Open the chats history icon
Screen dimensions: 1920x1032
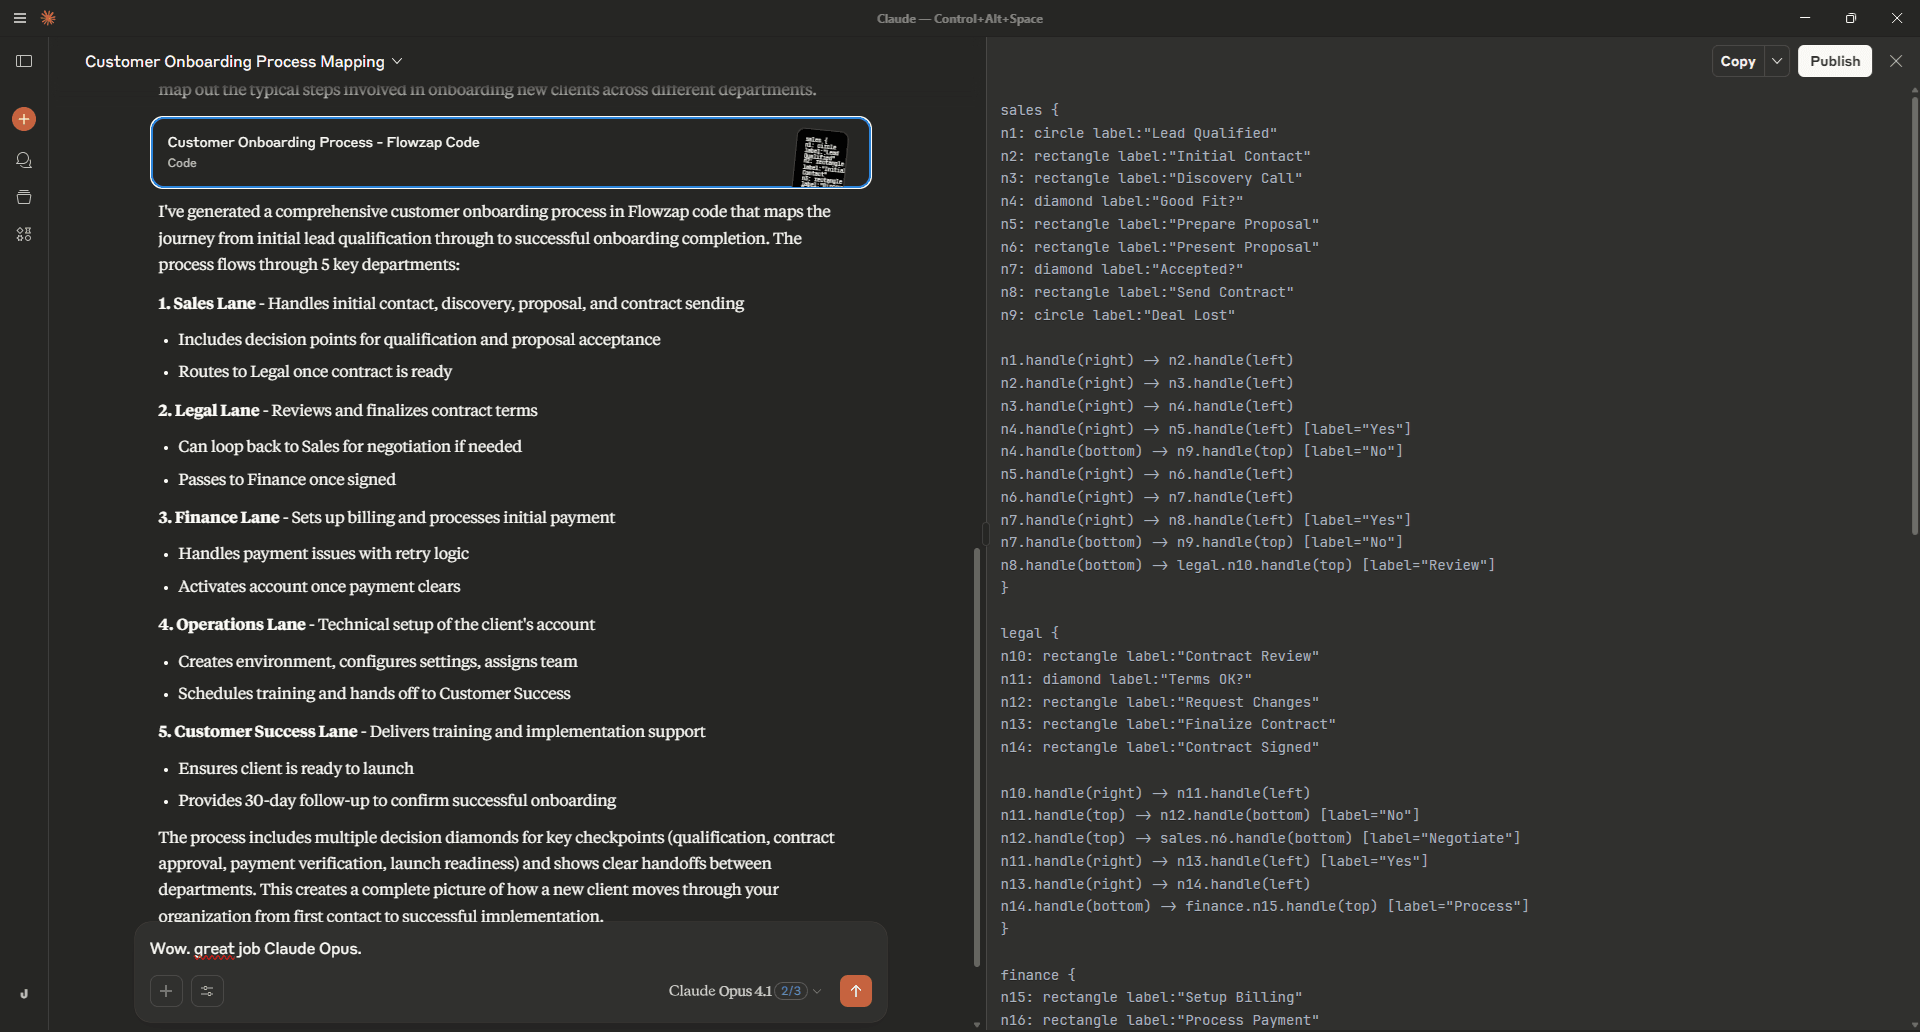click(24, 160)
